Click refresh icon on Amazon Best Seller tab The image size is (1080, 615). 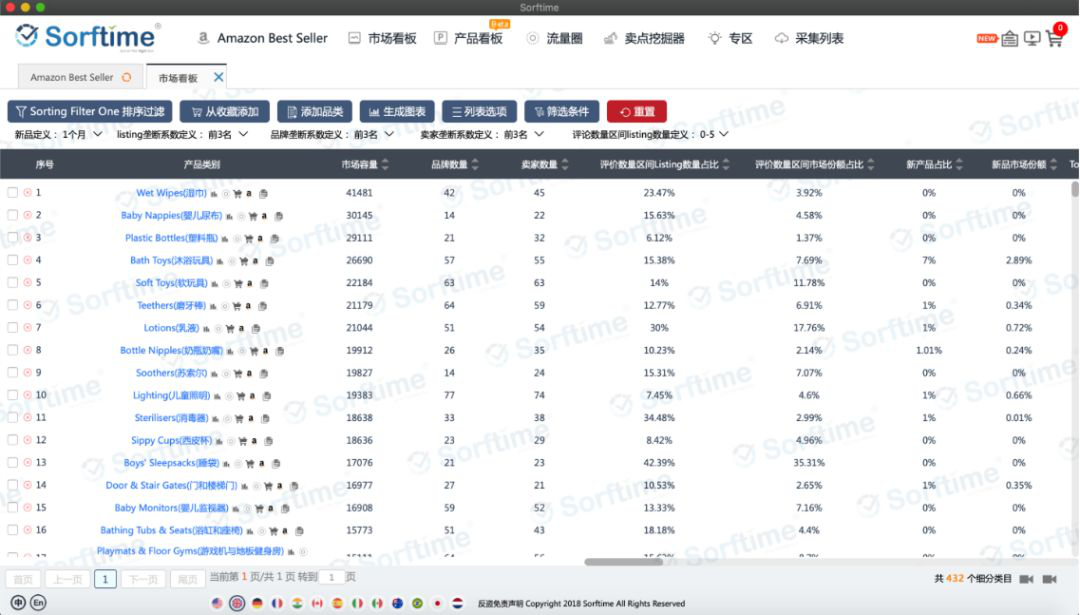coord(127,77)
